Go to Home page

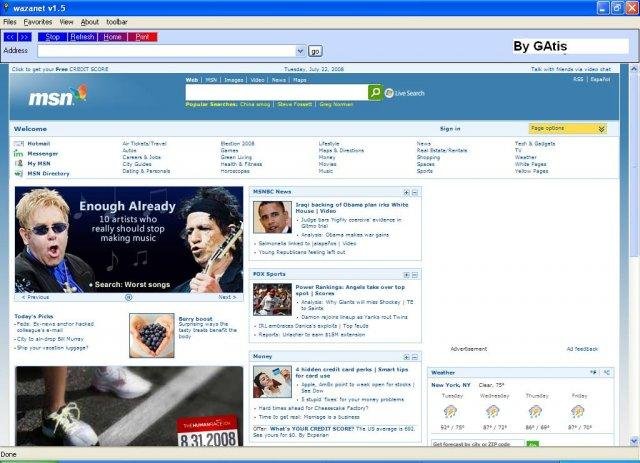coord(113,37)
